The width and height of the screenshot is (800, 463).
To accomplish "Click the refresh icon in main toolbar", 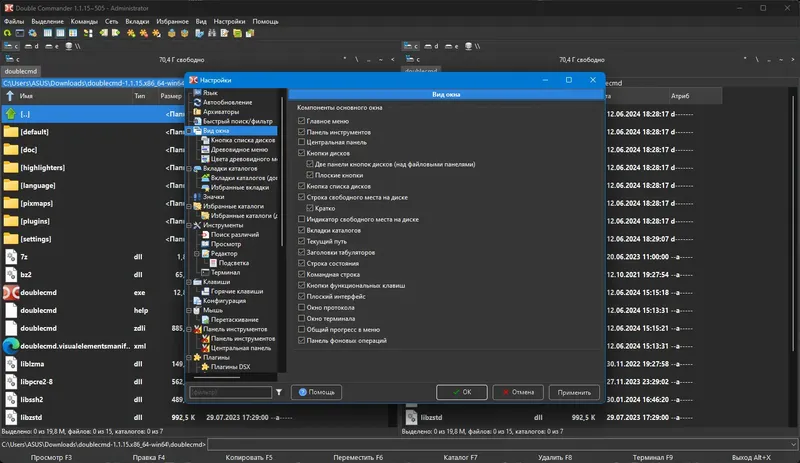I will click(x=8, y=33).
